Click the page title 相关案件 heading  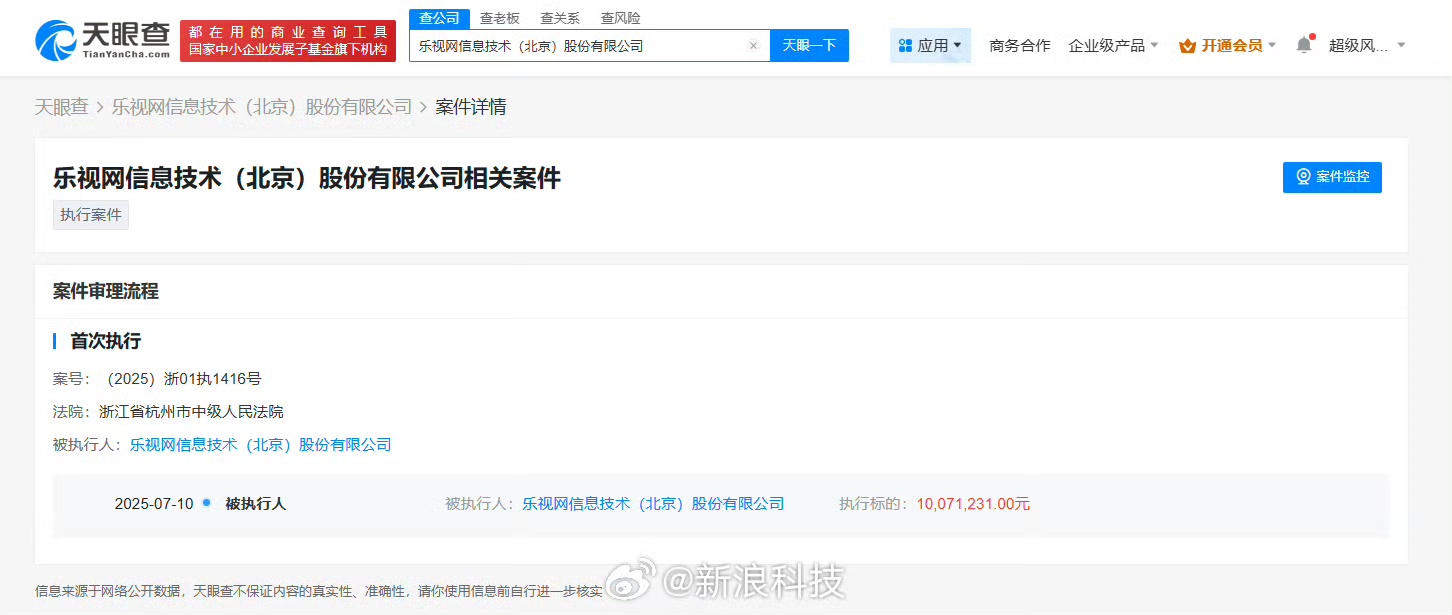pos(307,178)
